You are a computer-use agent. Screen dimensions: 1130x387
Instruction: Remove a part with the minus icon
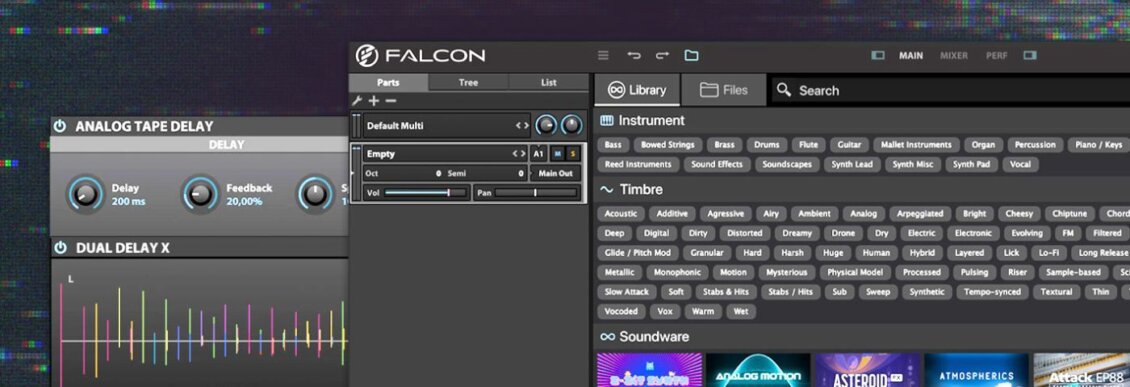pyautogui.click(x=391, y=102)
